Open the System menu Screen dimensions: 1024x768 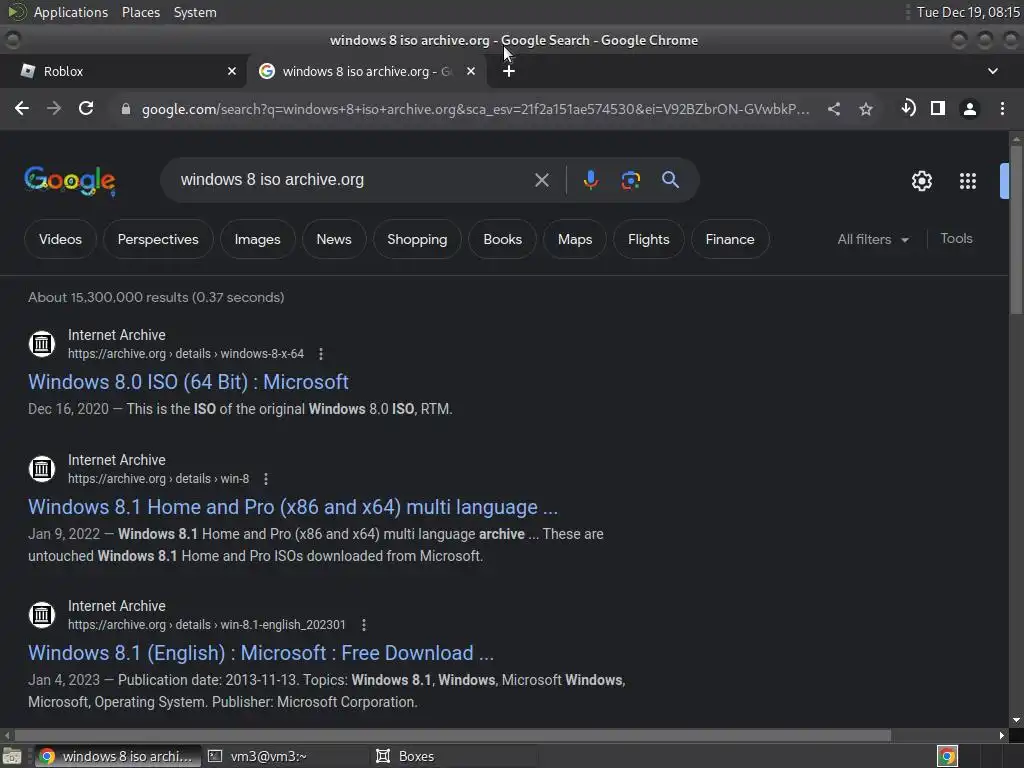(x=195, y=12)
